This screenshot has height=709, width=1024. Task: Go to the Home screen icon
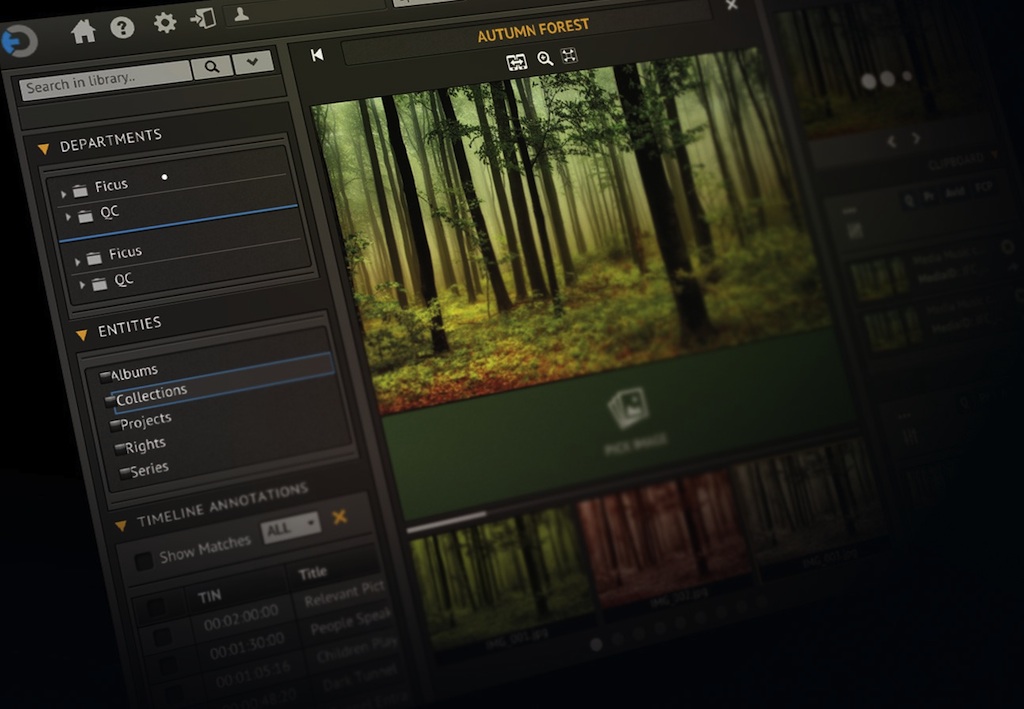point(83,31)
